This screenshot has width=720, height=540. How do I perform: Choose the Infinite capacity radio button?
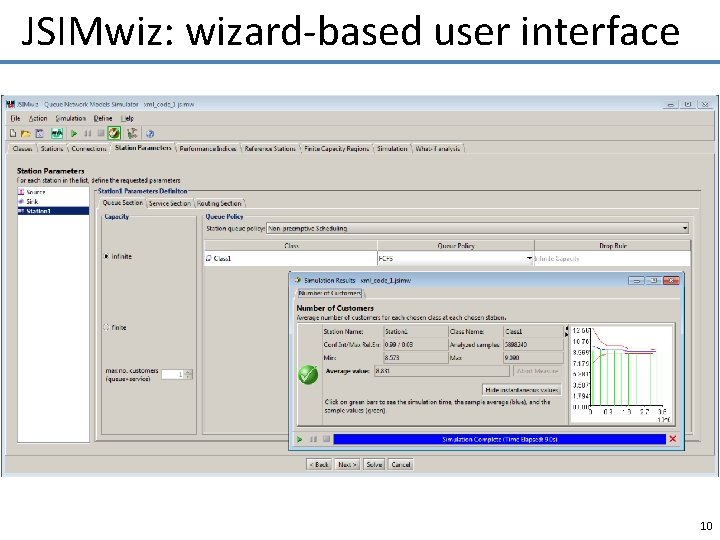click(107, 256)
